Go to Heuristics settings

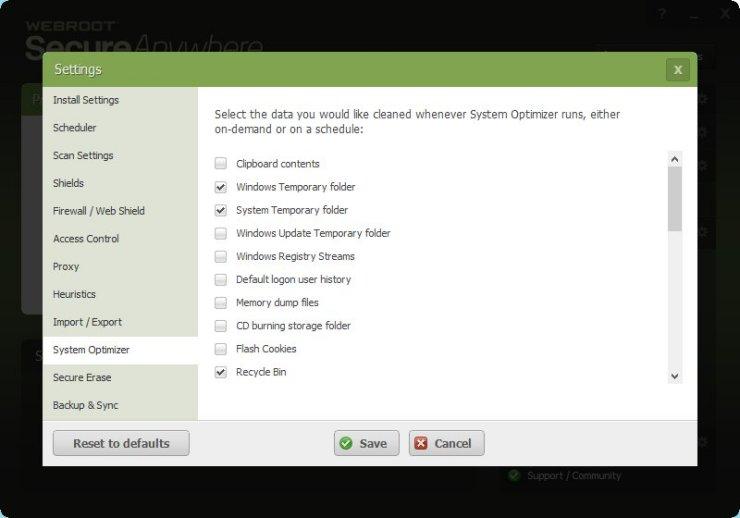pos(120,294)
